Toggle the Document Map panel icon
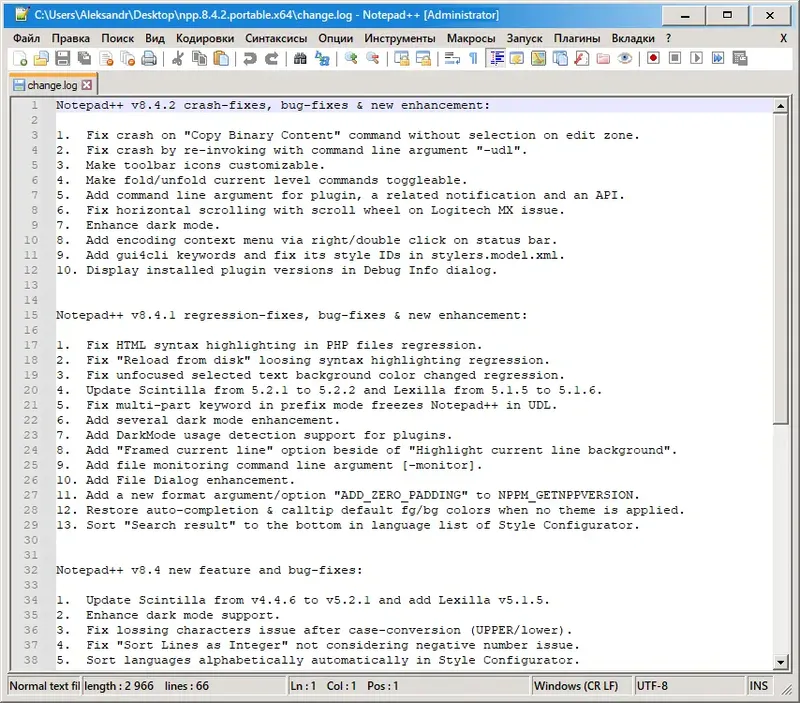Viewport: 800px width, 703px height. (538, 59)
